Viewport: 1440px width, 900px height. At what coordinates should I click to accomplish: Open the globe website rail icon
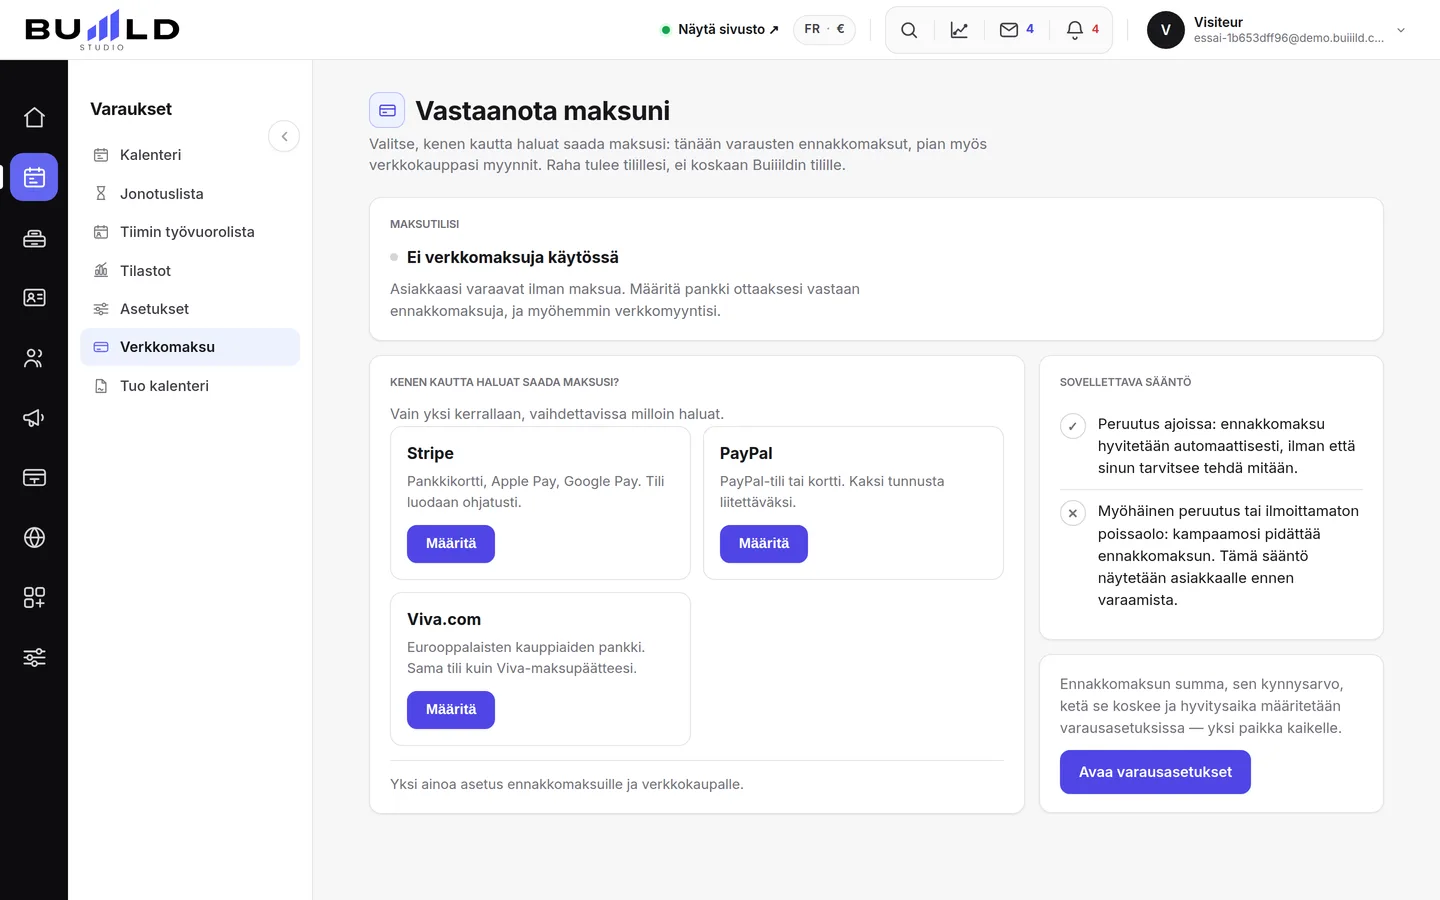pos(34,537)
